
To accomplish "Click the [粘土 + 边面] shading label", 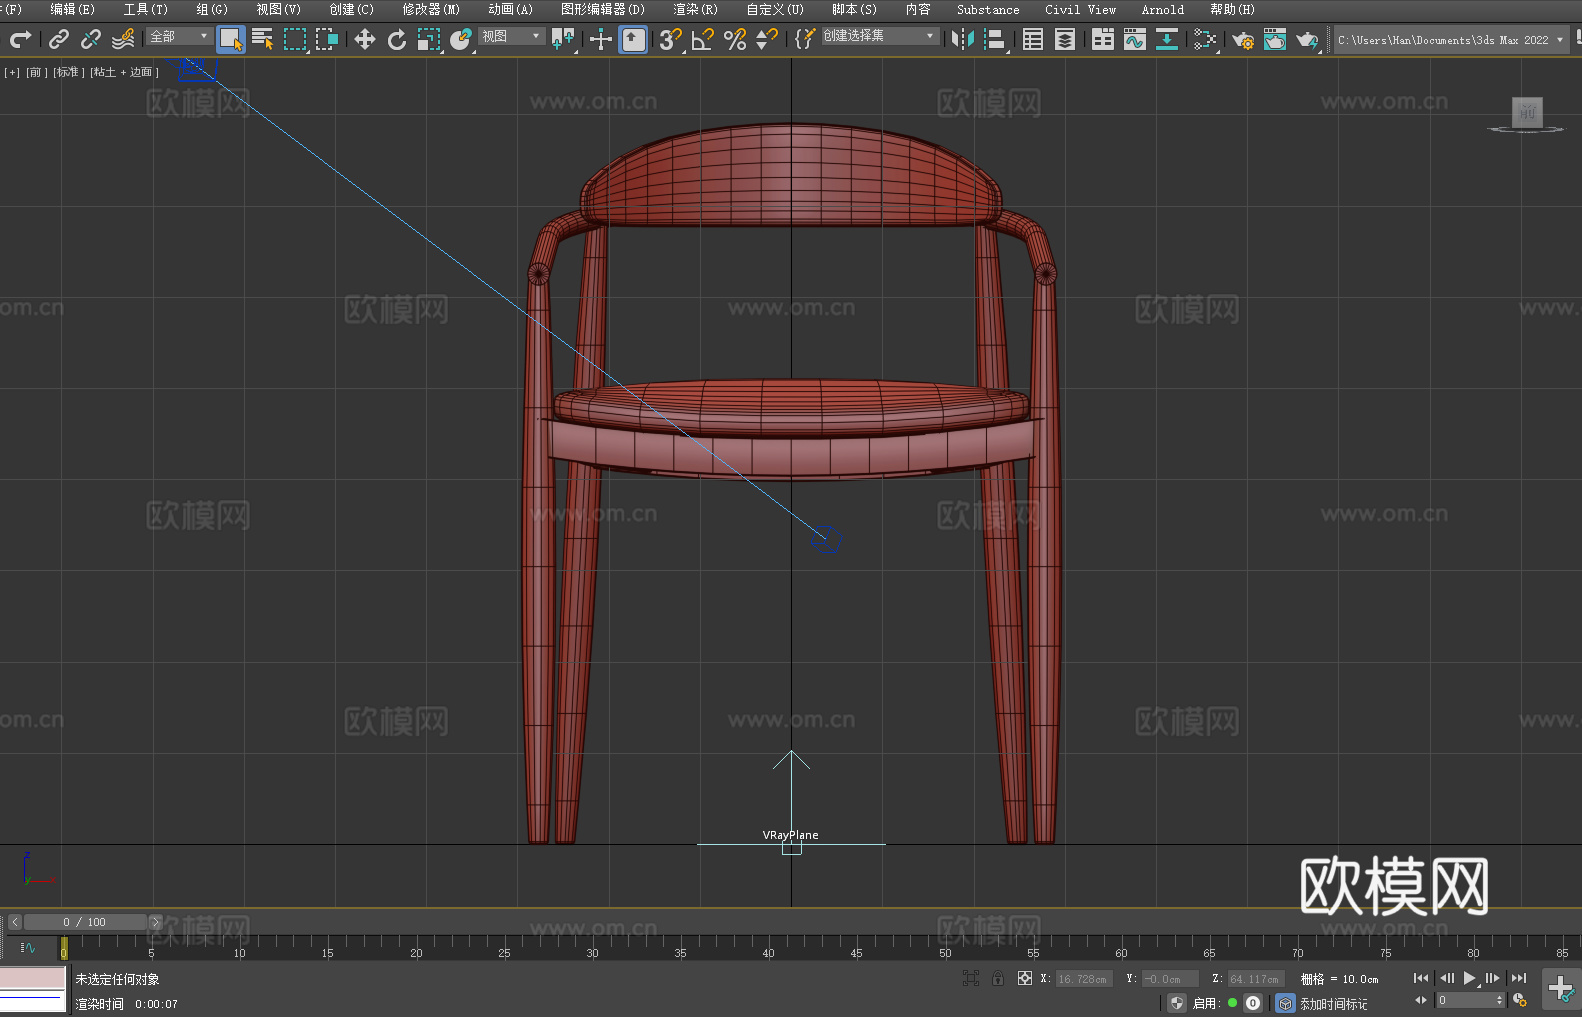I will 124,72.
